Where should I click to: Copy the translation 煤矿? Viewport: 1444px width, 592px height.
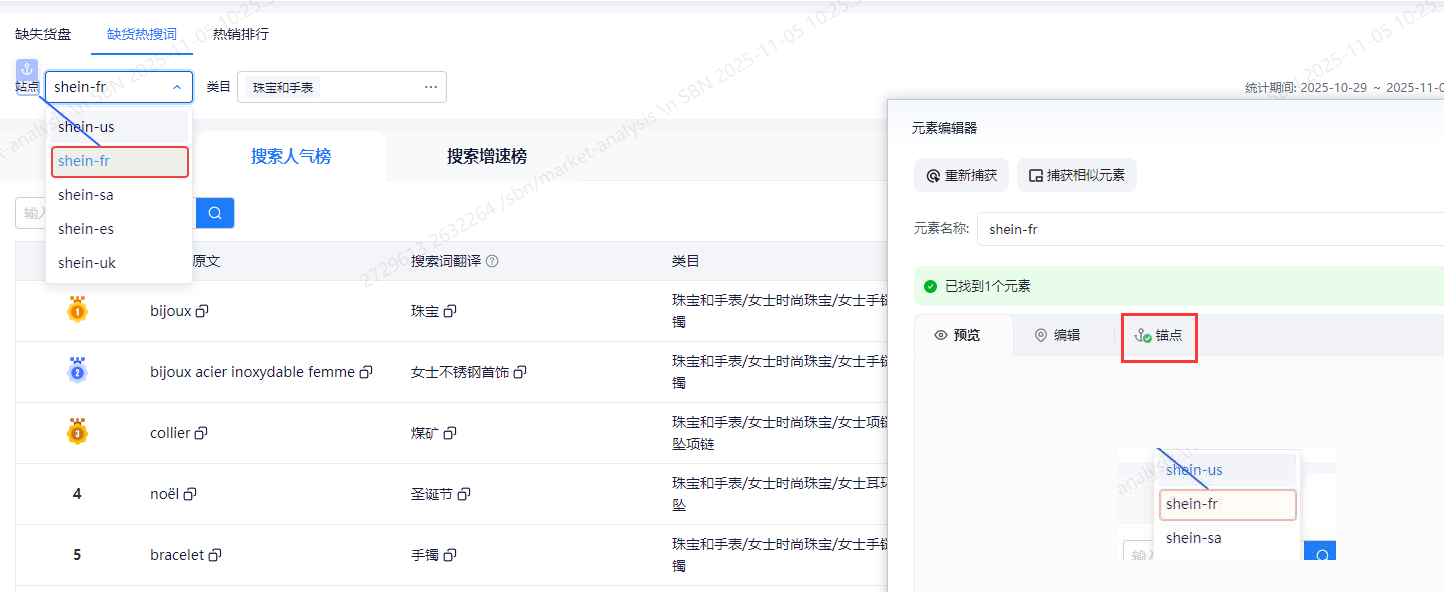pos(450,433)
